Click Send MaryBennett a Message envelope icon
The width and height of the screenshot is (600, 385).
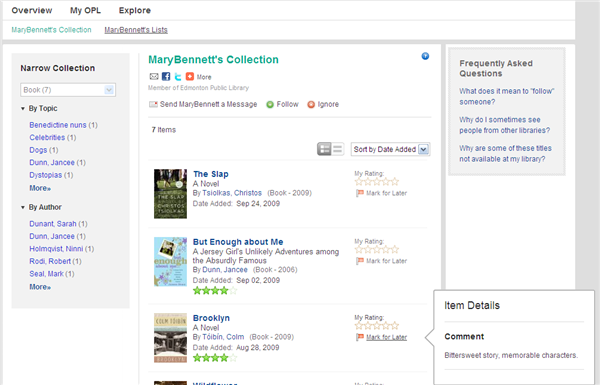click(153, 104)
